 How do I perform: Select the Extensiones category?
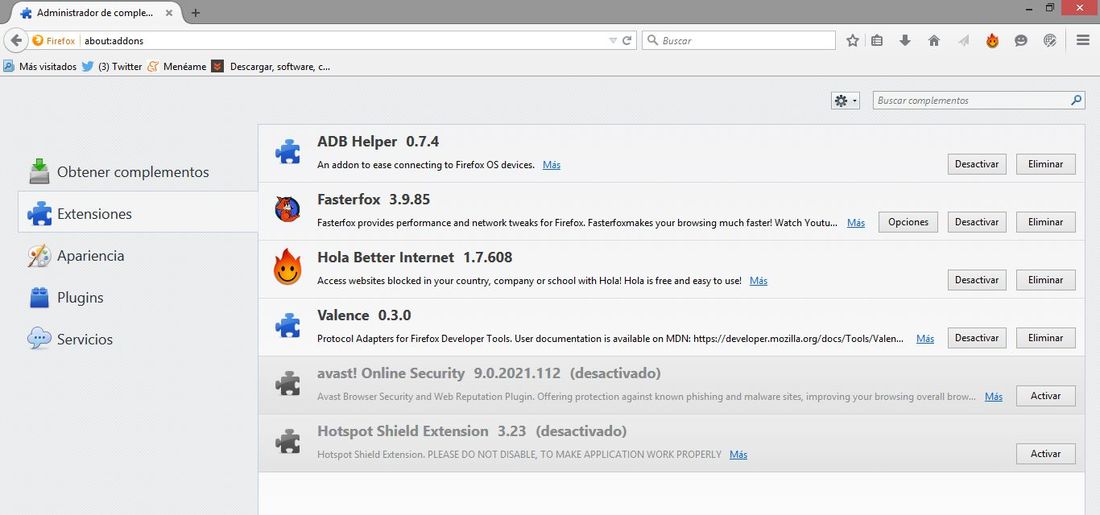138,213
